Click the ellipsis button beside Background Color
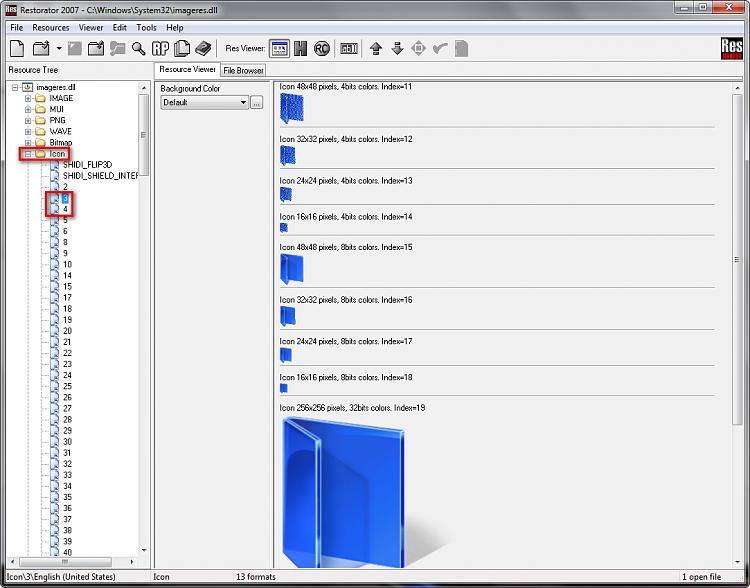750x588 pixels. click(x=256, y=102)
